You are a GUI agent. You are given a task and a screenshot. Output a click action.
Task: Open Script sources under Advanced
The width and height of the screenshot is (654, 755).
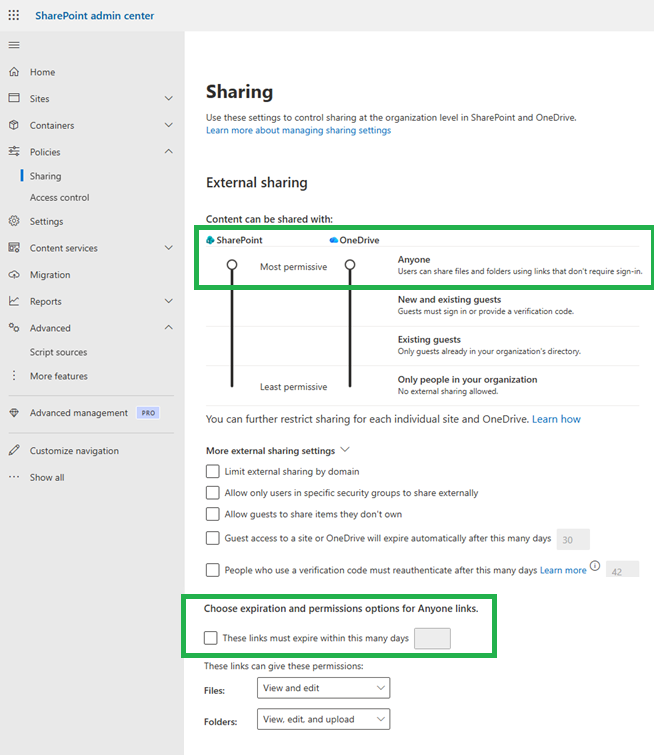58,352
